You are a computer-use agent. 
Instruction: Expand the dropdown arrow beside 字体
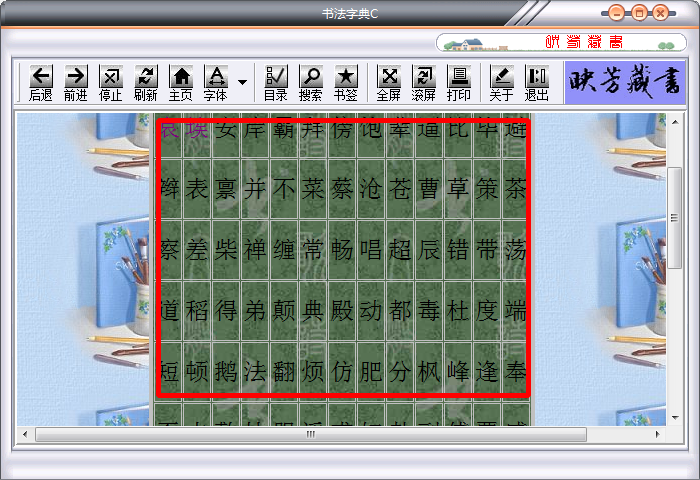click(242, 82)
